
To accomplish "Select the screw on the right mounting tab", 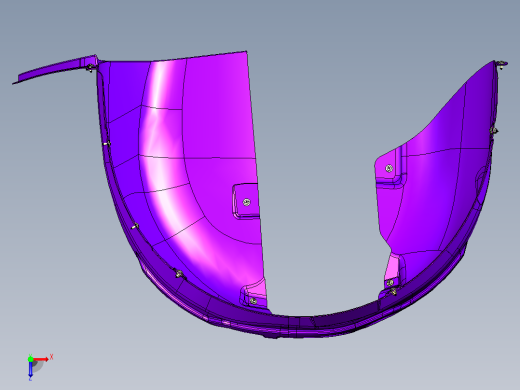I will pos(389,168).
